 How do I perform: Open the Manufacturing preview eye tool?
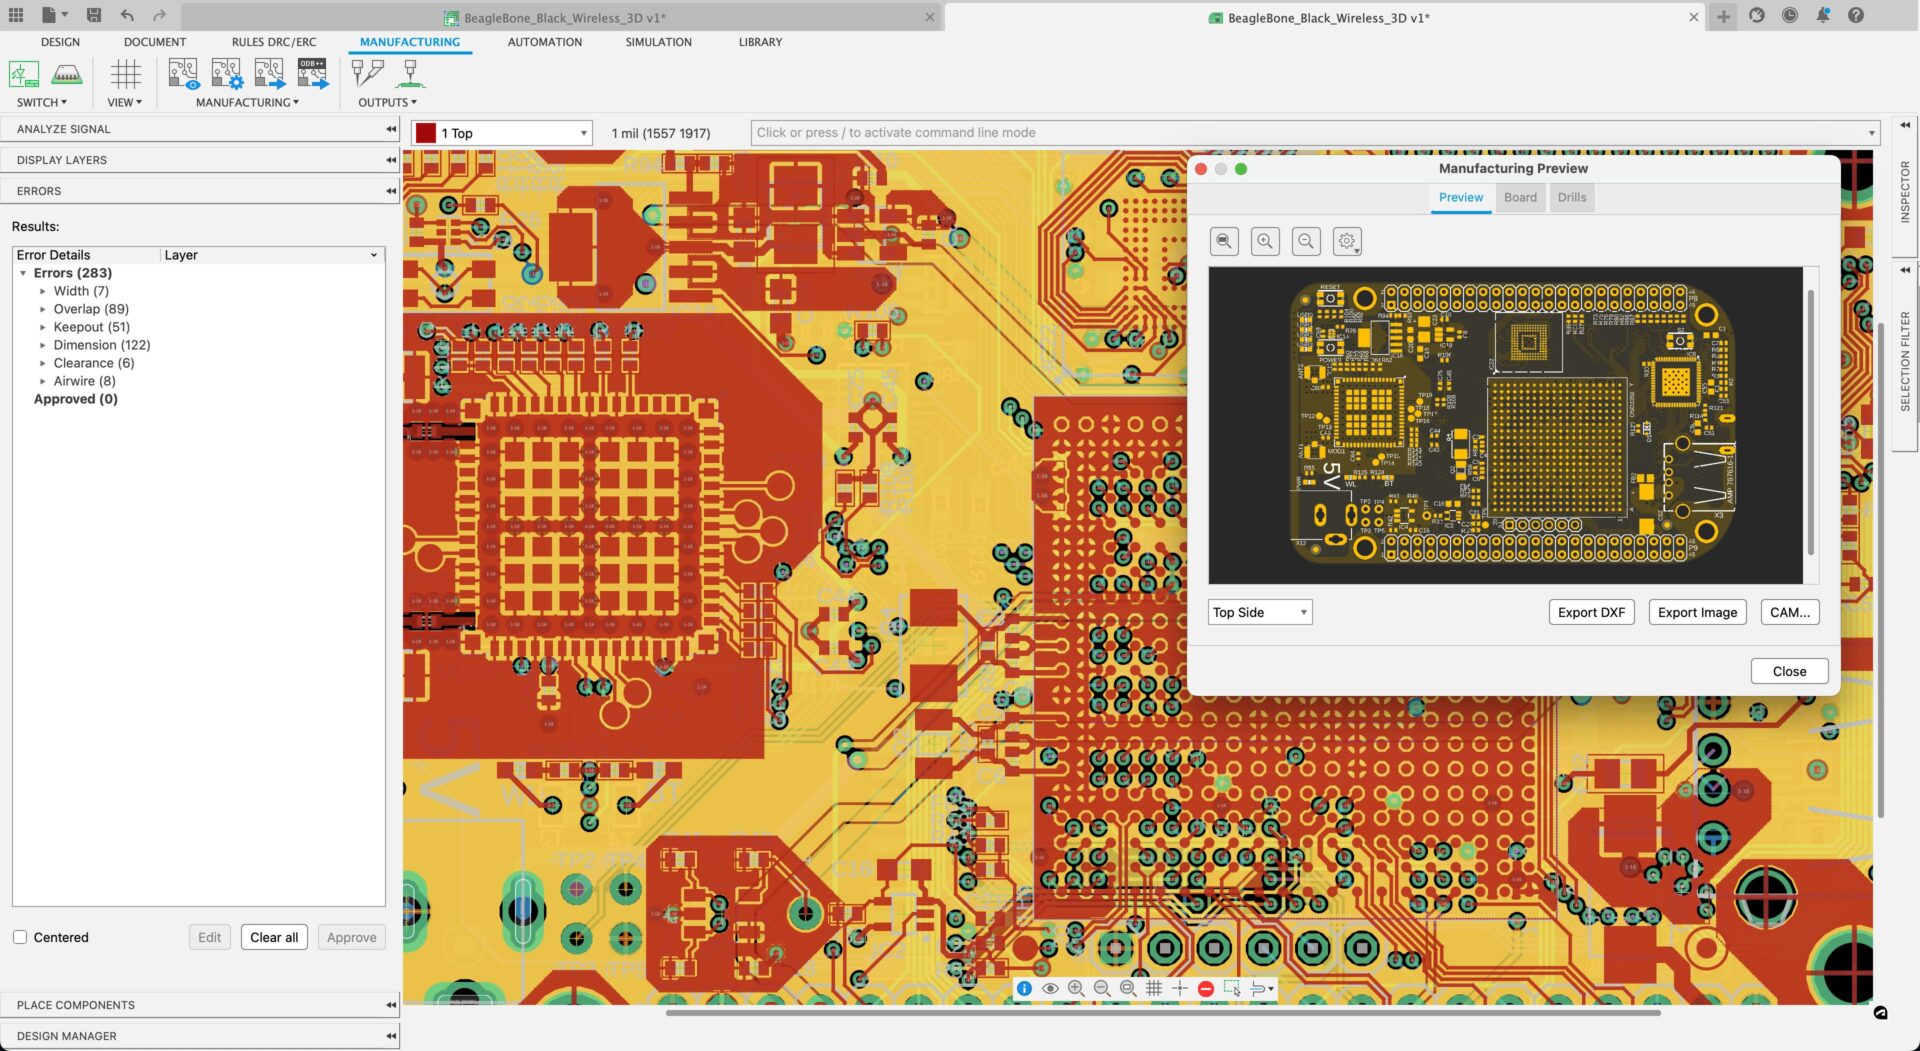click(x=183, y=73)
